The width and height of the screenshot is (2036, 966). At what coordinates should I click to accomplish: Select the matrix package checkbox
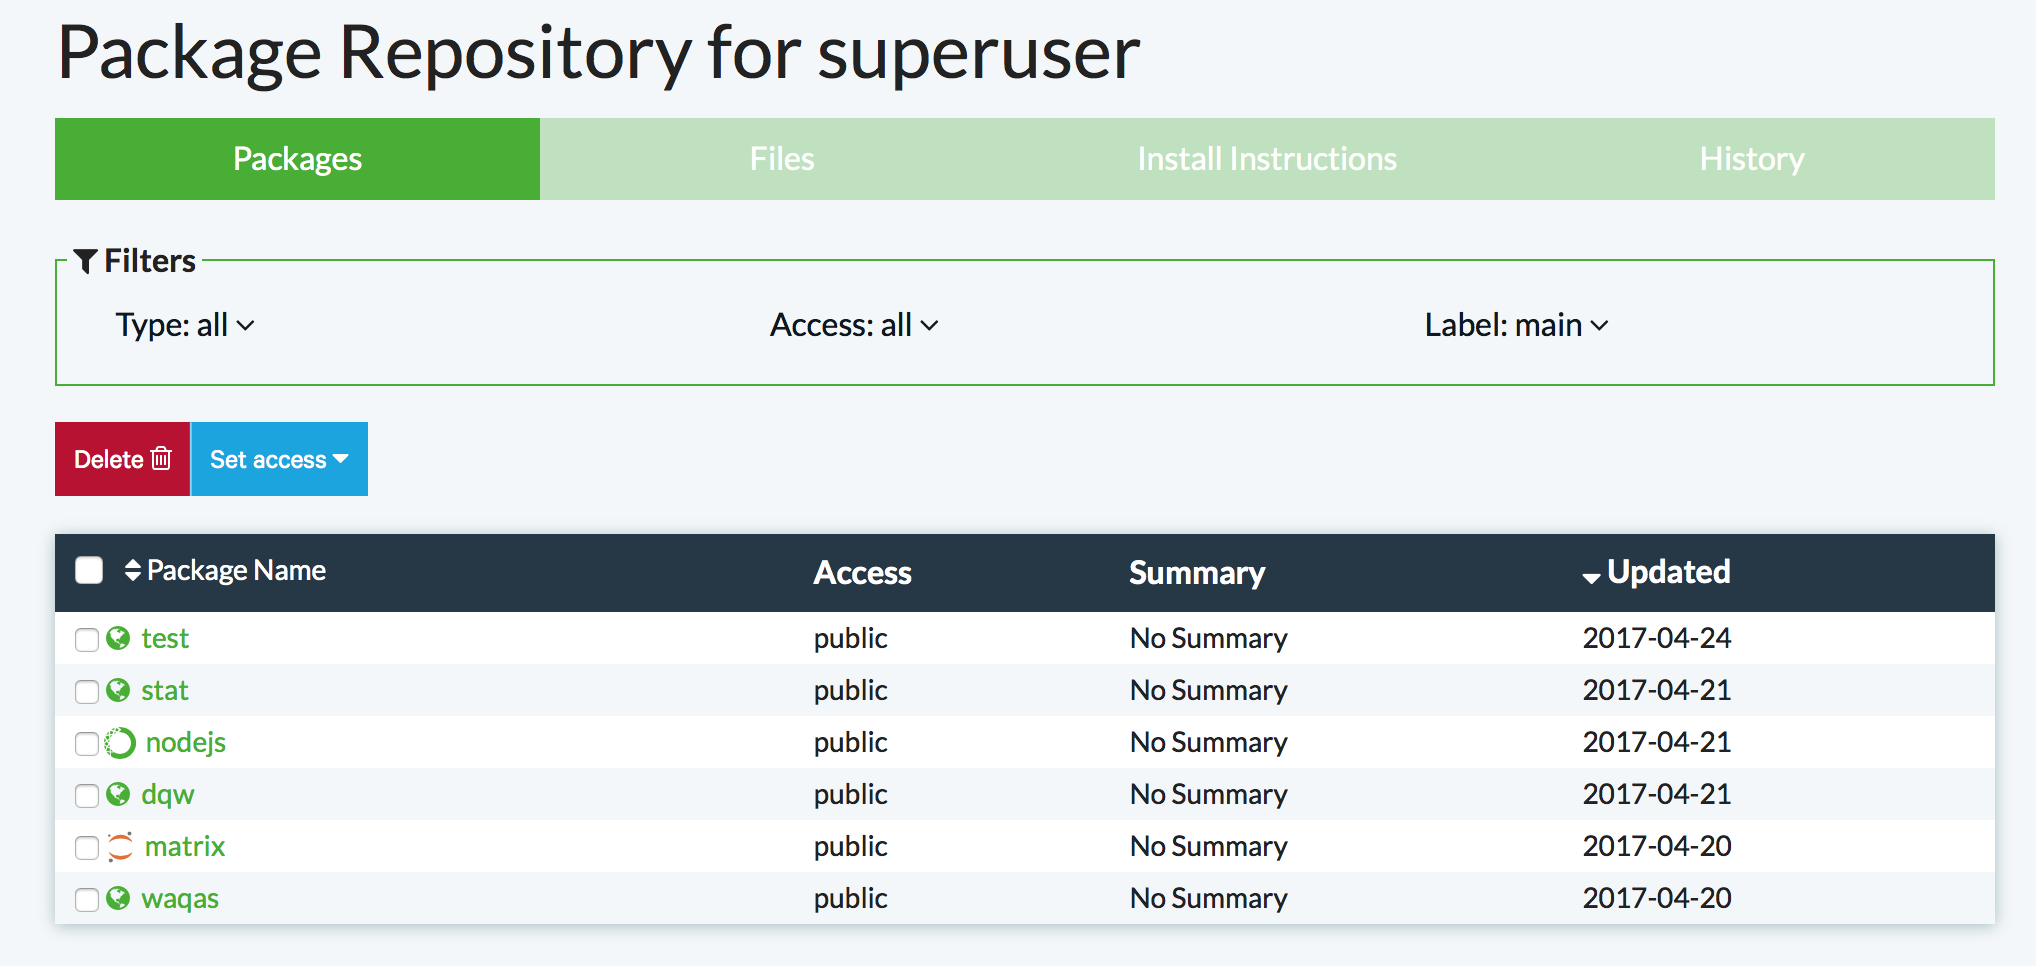87,848
